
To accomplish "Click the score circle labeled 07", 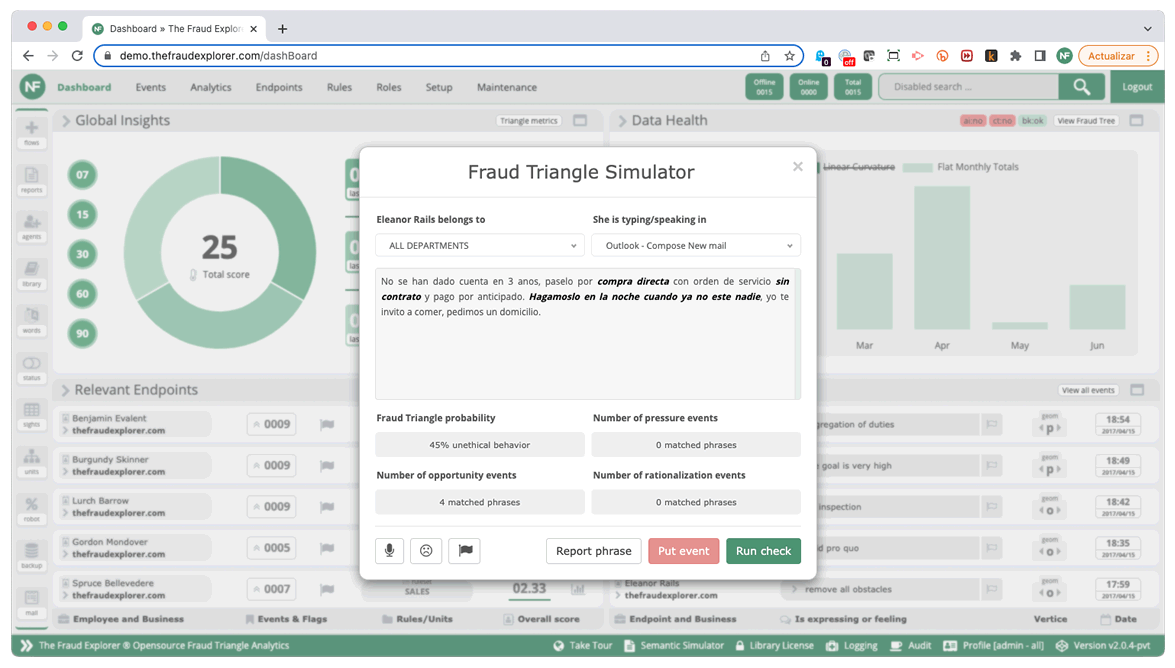I will point(82,175).
